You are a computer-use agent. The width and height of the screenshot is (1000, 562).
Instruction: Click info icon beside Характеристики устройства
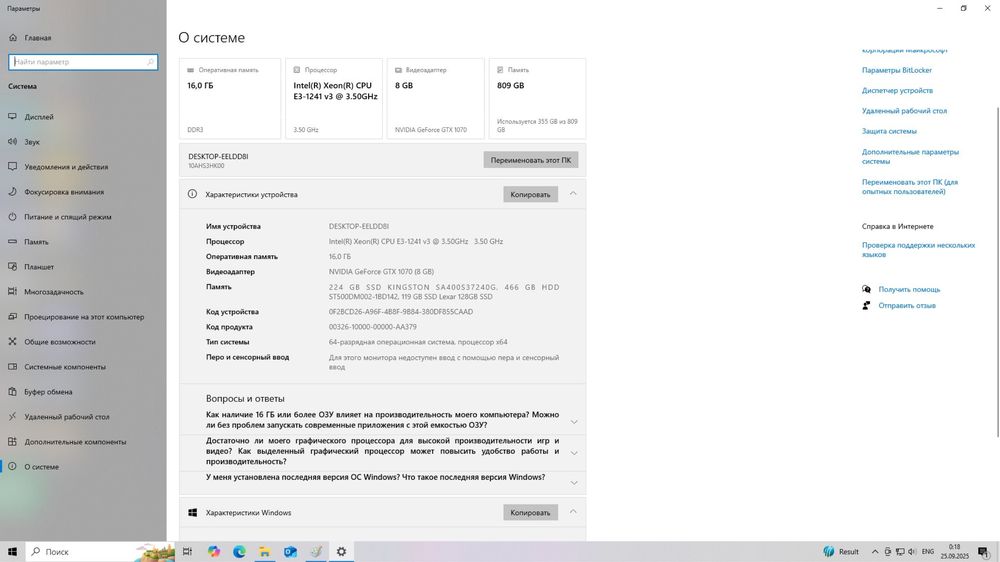192,194
